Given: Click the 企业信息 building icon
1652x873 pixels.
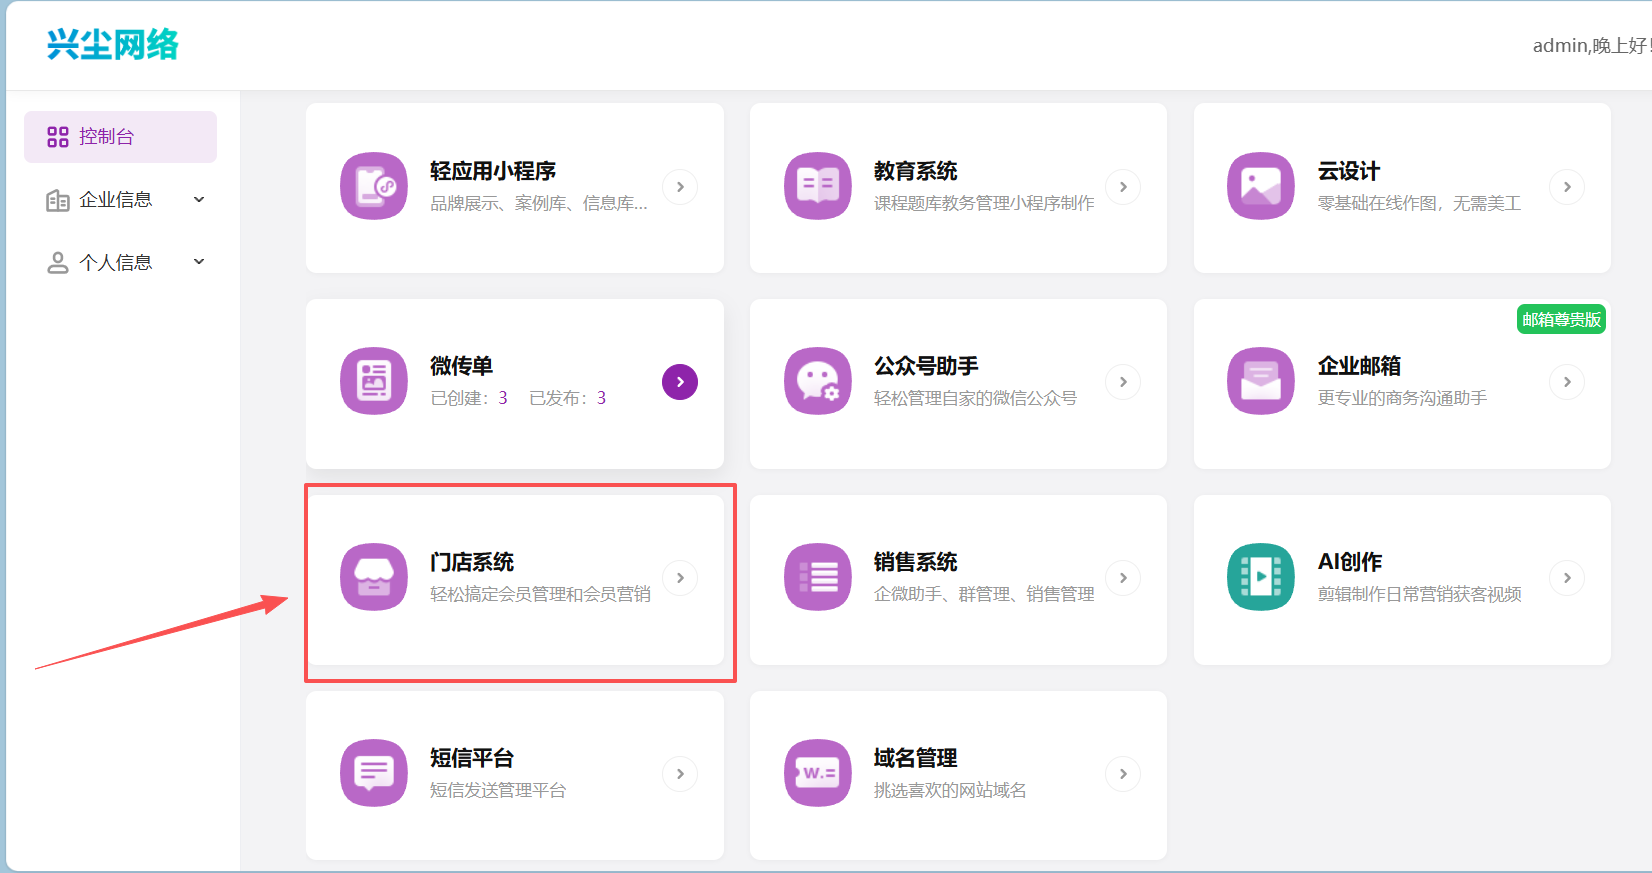Looking at the screenshot, I should click(58, 200).
